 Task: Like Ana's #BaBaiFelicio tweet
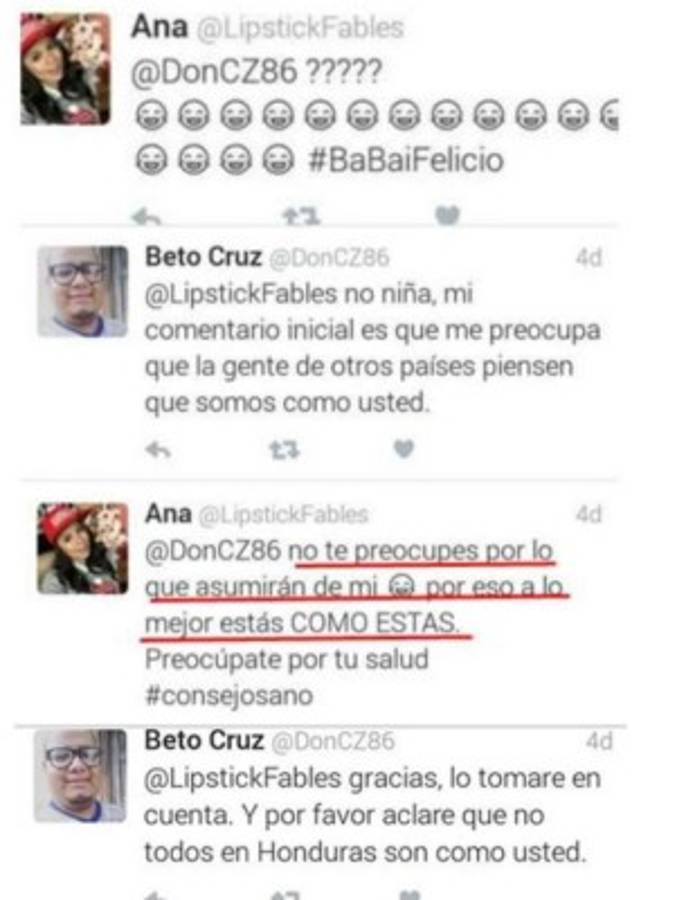click(448, 215)
